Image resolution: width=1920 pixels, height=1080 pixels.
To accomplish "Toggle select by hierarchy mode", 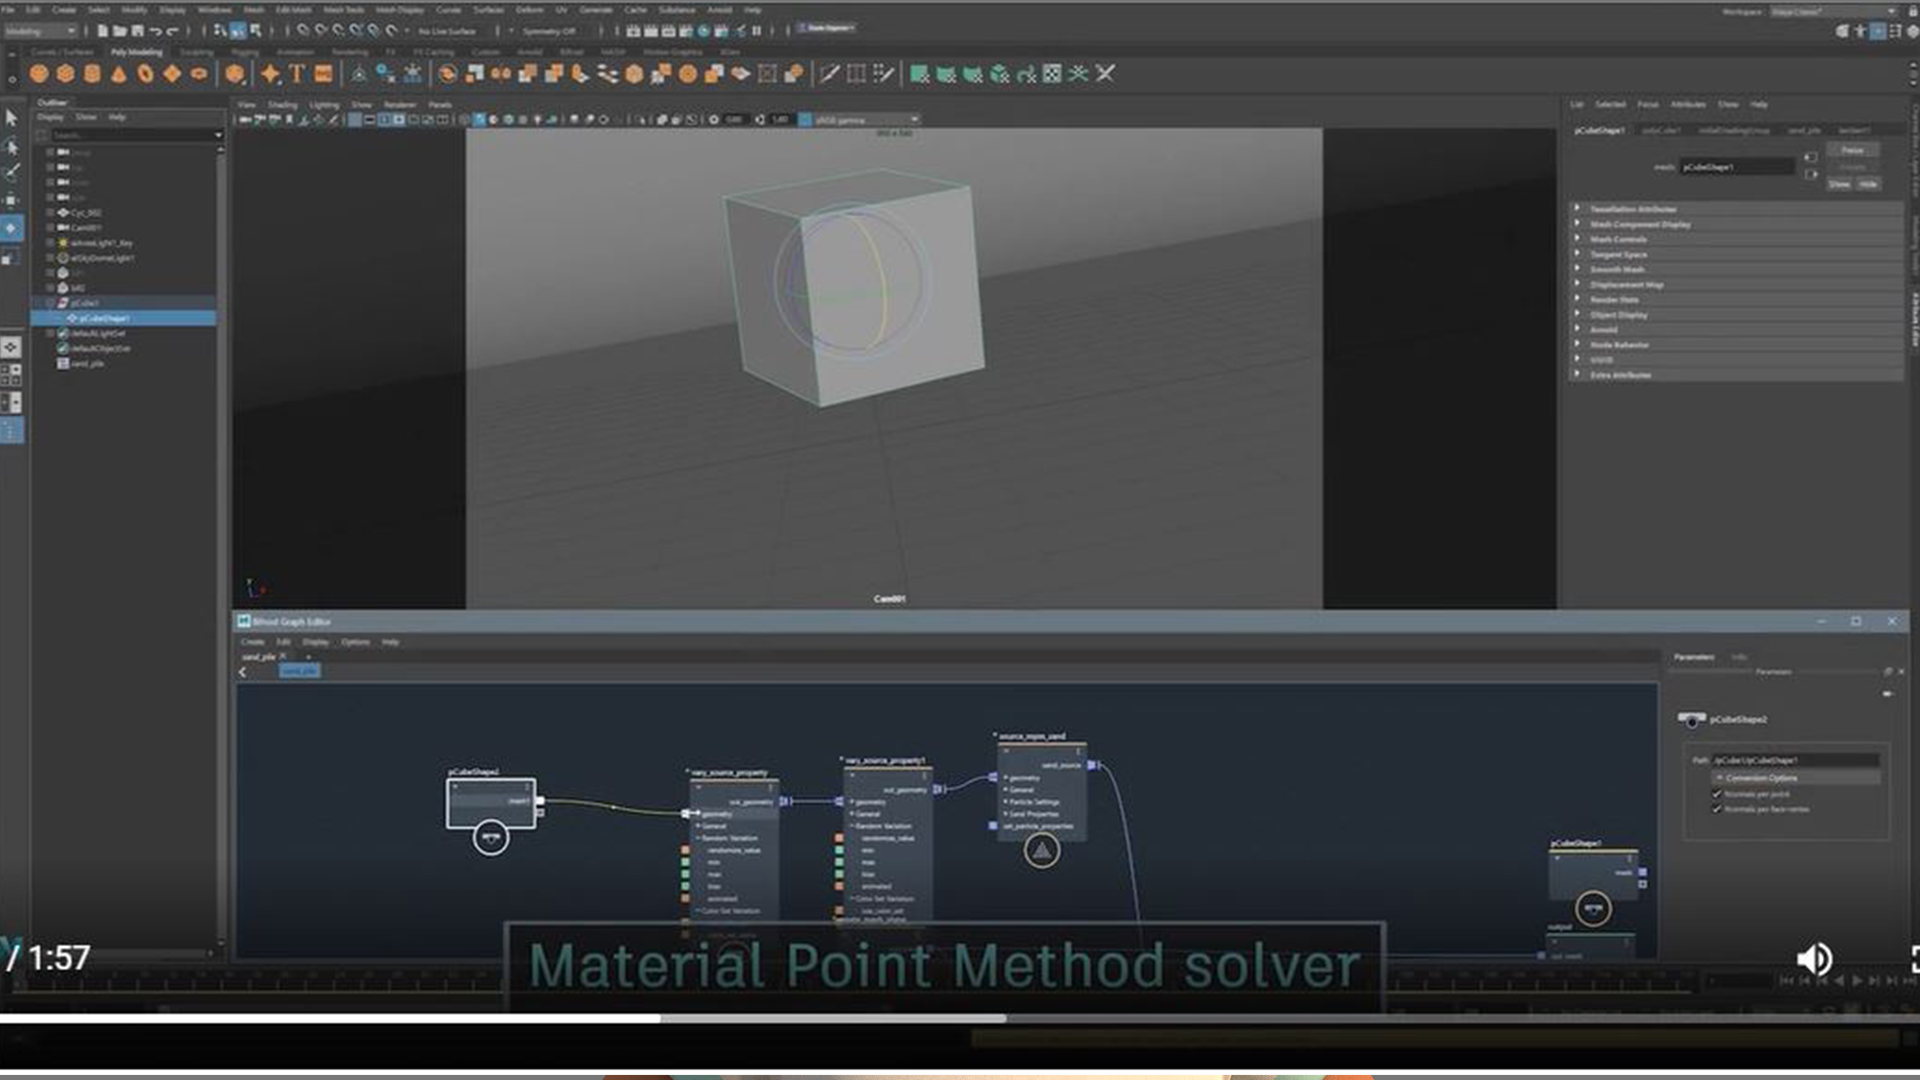I will click(x=221, y=31).
